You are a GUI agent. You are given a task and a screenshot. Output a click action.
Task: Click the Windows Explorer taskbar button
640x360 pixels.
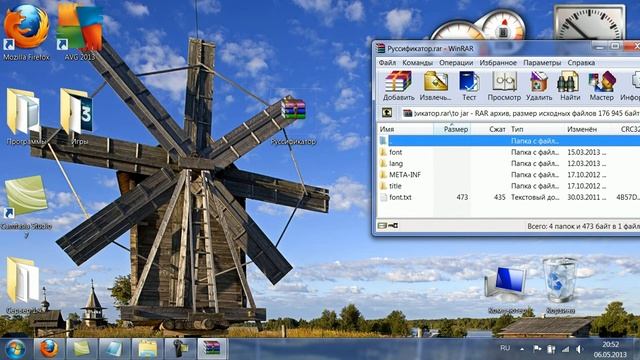(147, 349)
